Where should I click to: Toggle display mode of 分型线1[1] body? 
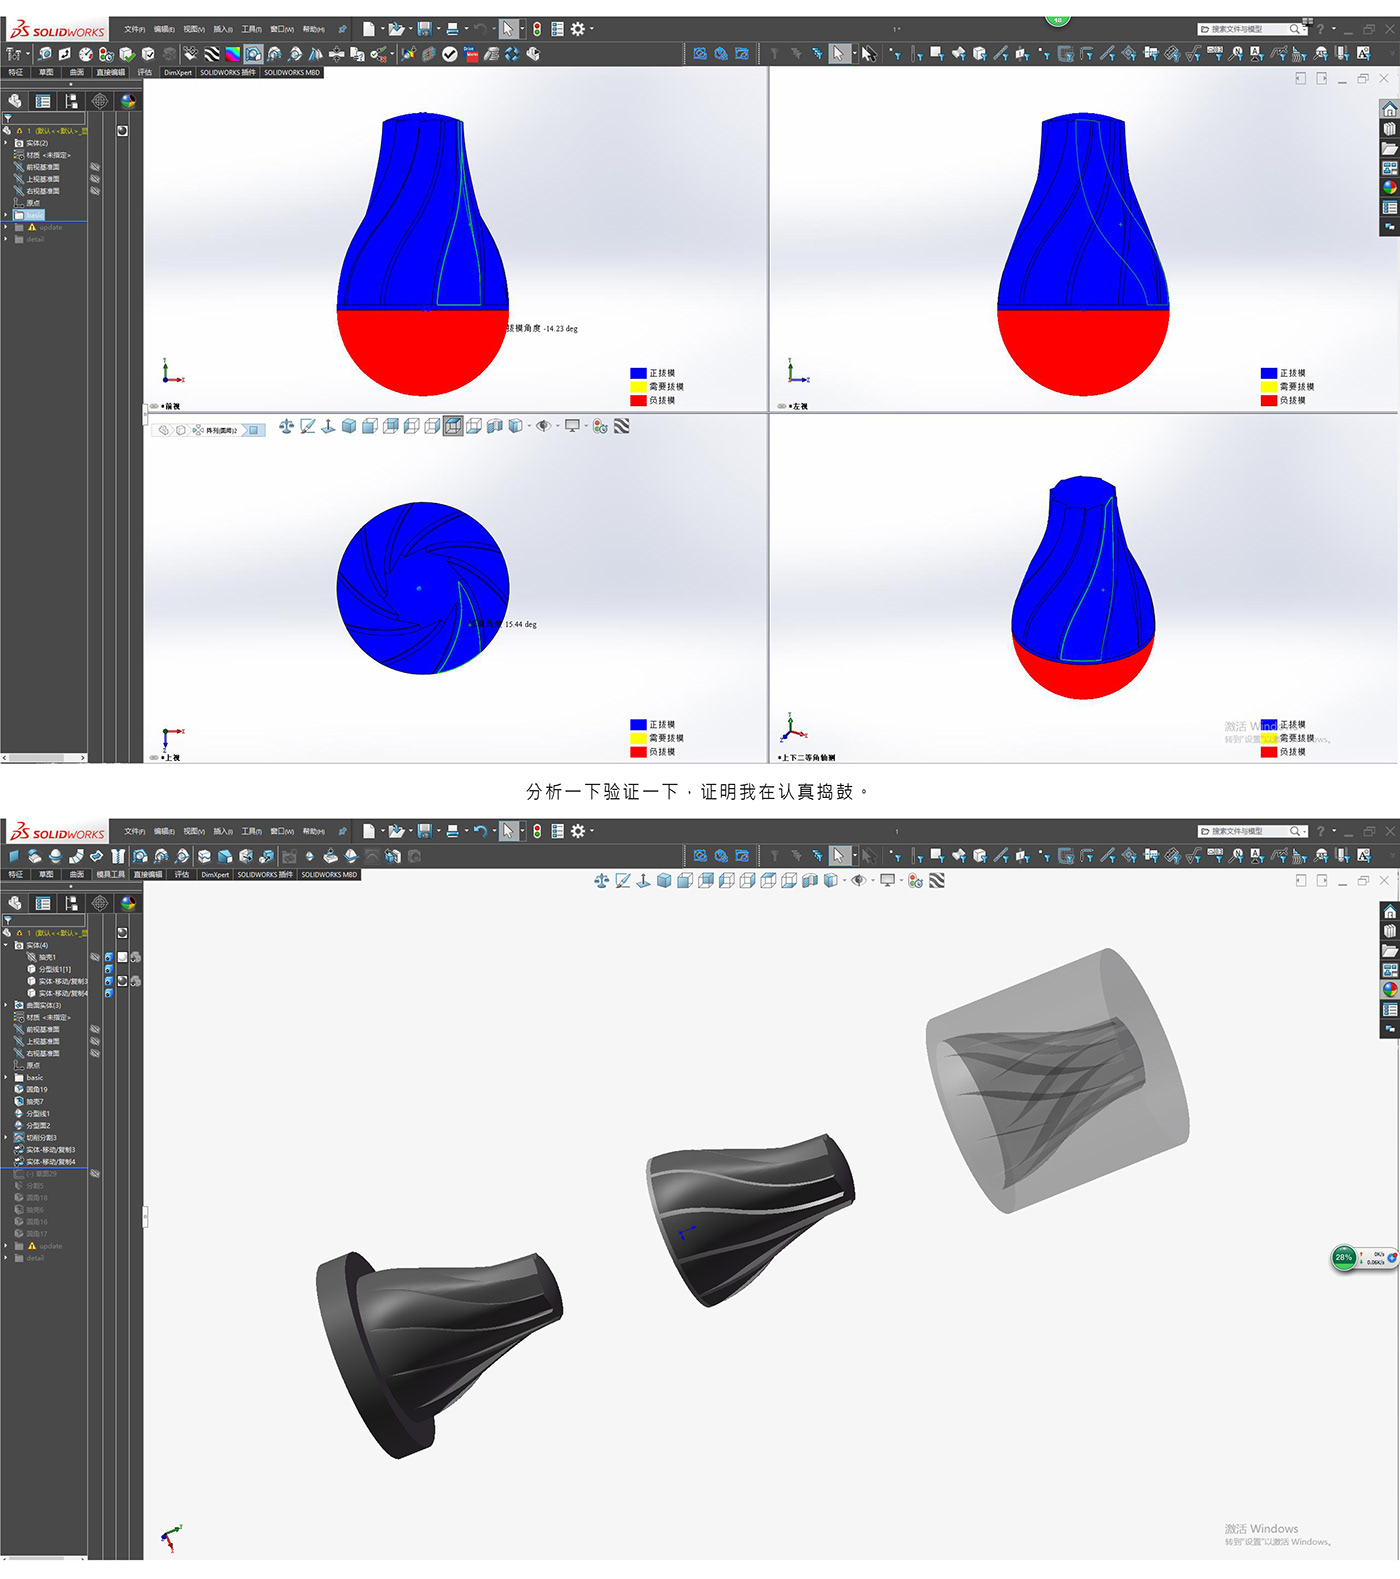tap(108, 969)
